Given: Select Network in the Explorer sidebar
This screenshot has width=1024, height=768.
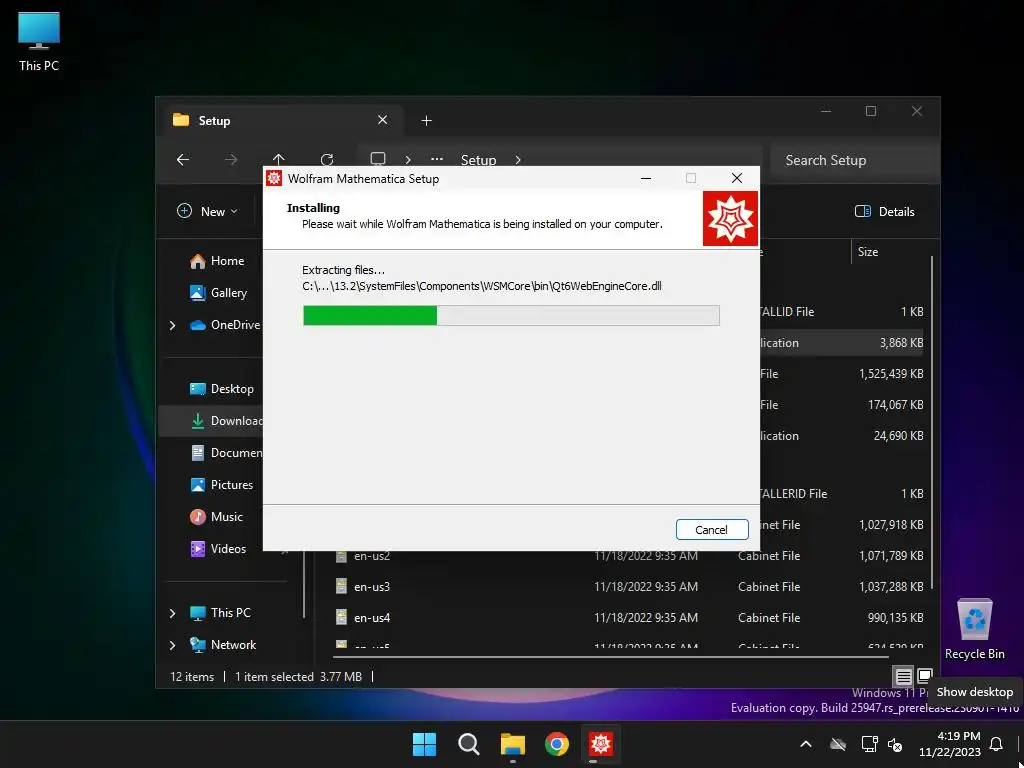Looking at the screenshot, I should [223, 645].
